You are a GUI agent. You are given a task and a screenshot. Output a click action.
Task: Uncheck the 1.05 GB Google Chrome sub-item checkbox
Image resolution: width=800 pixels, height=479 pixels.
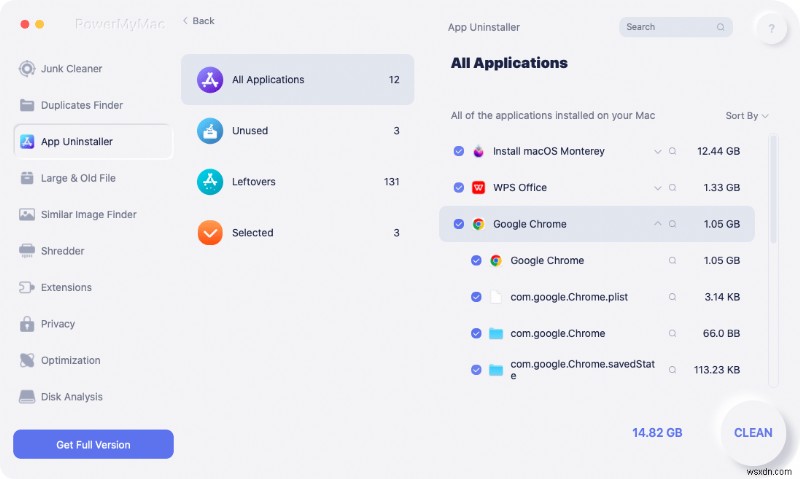[x=476, y=260]
